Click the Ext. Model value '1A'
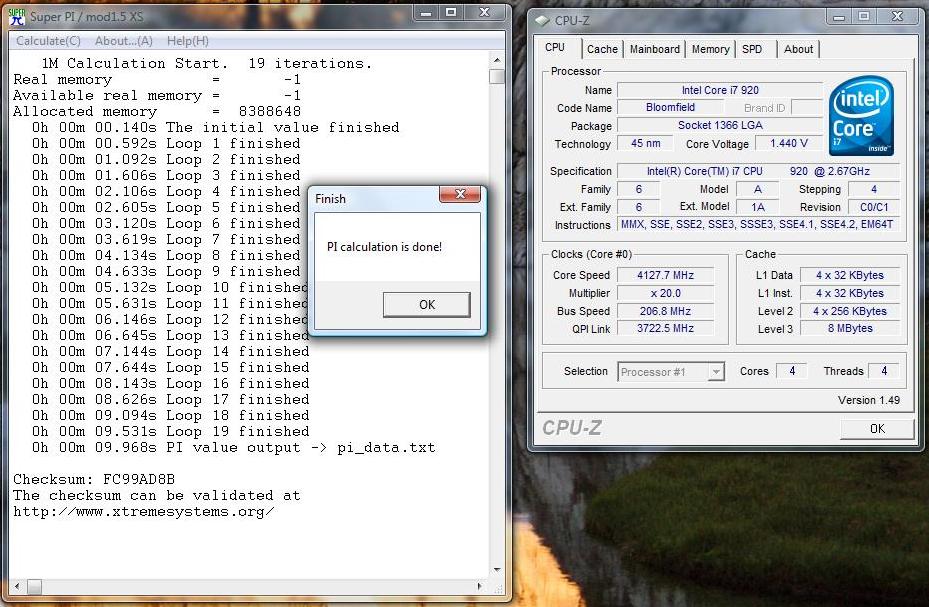 pyautogui.click(x=758, y=207)
